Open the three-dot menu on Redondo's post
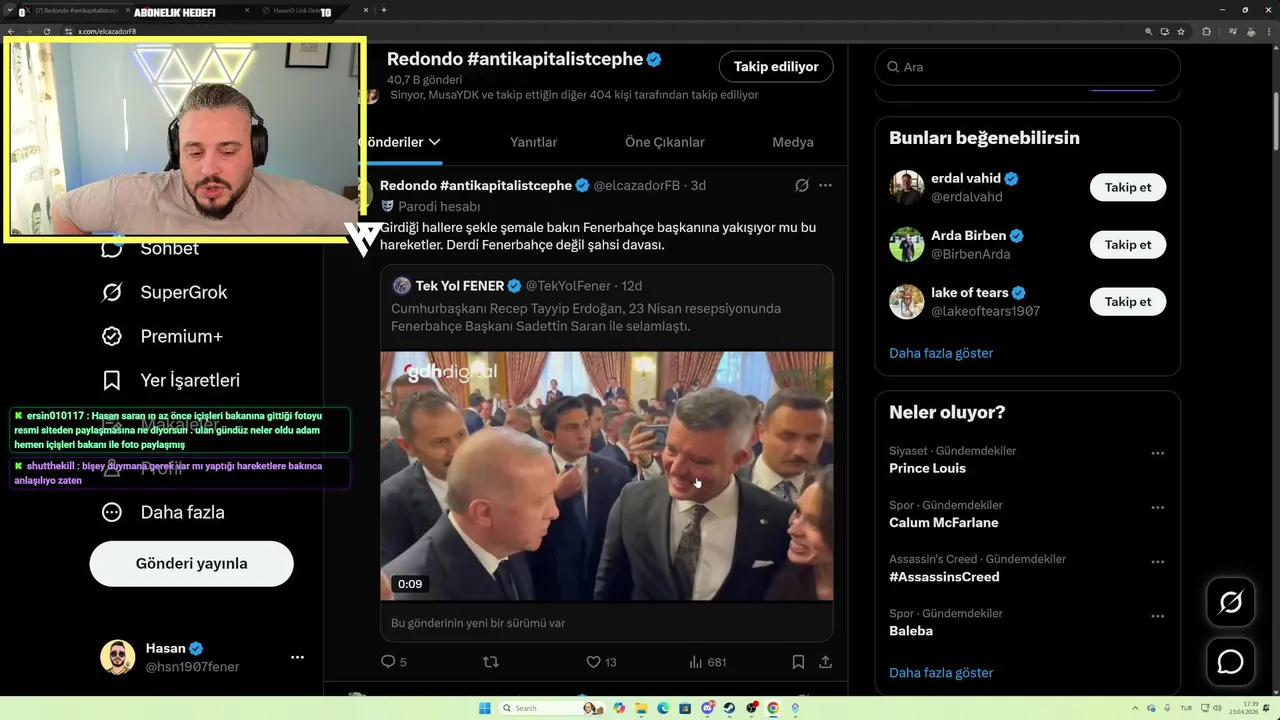The height and width of the screenshot is (720, 1280). [825, 185]
